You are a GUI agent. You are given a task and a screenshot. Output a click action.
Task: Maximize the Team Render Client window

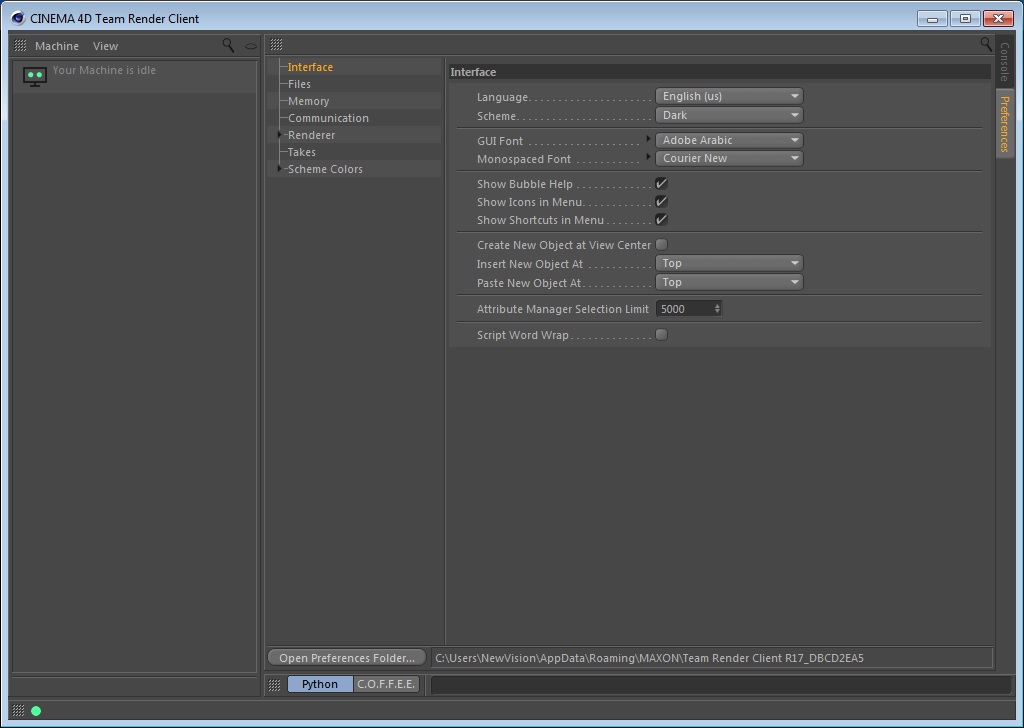[965, 19]
